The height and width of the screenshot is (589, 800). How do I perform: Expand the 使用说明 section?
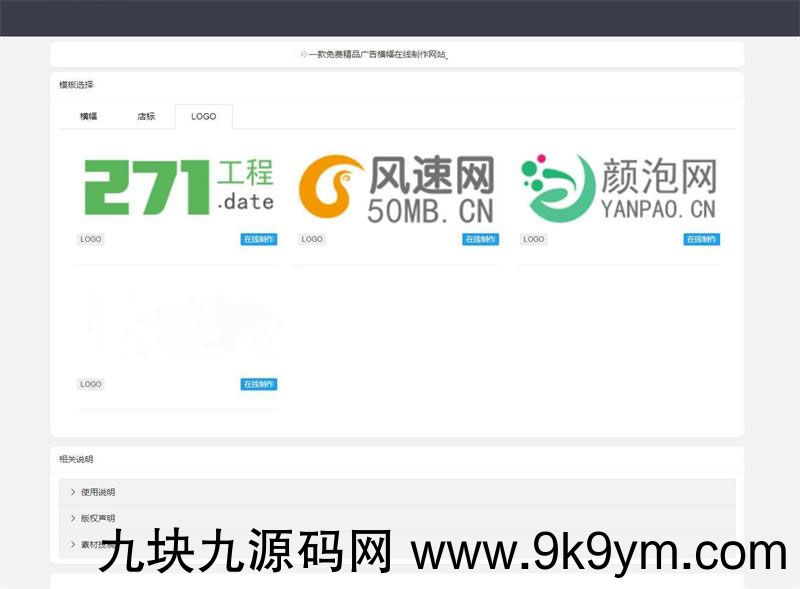tap(98, 492)
